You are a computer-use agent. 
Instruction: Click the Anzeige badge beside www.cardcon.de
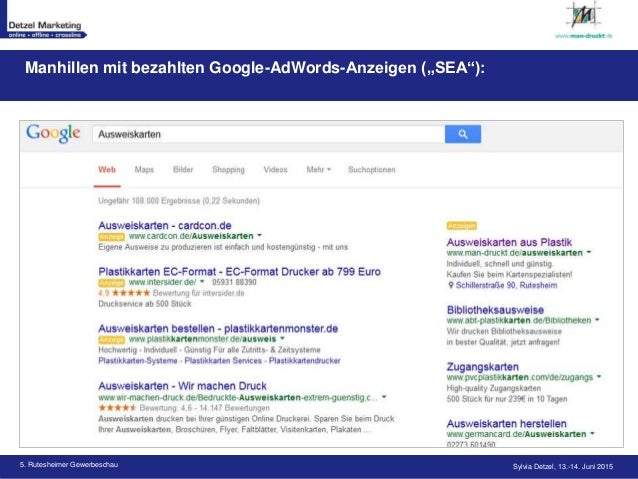click(111, 236)
